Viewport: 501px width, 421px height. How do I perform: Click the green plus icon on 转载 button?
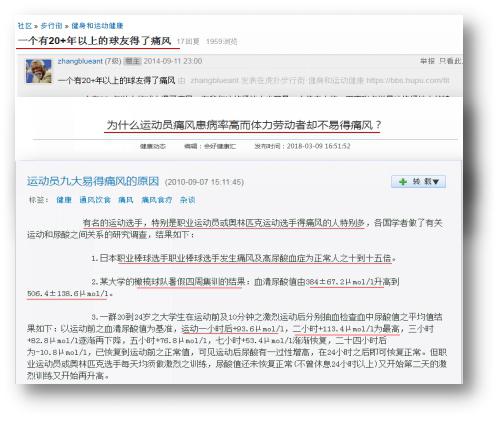pyautogui.click(x=403, y=182)
